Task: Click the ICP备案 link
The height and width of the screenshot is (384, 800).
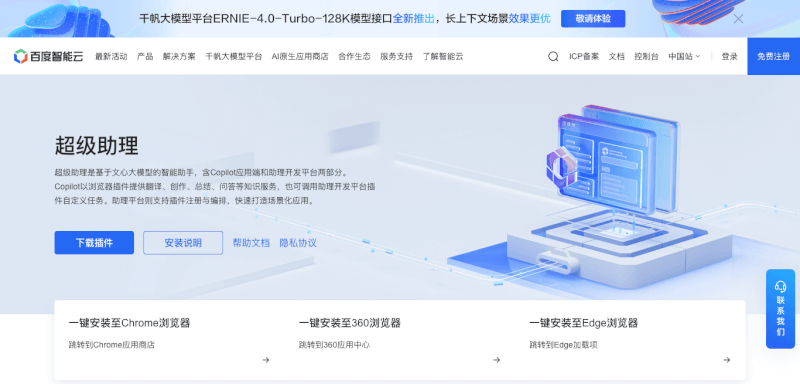Action: [584, 57]
